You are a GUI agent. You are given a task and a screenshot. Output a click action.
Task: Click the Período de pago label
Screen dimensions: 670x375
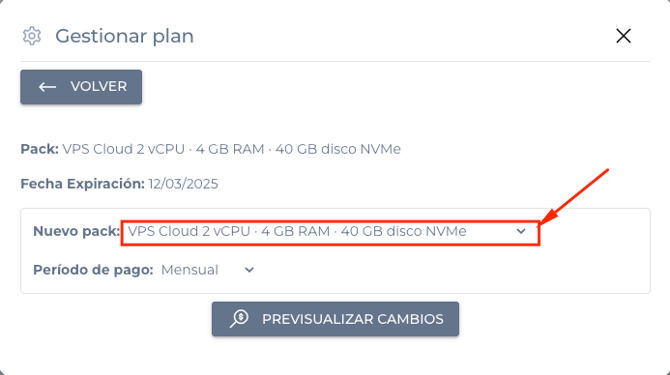[x=93, y=270]
